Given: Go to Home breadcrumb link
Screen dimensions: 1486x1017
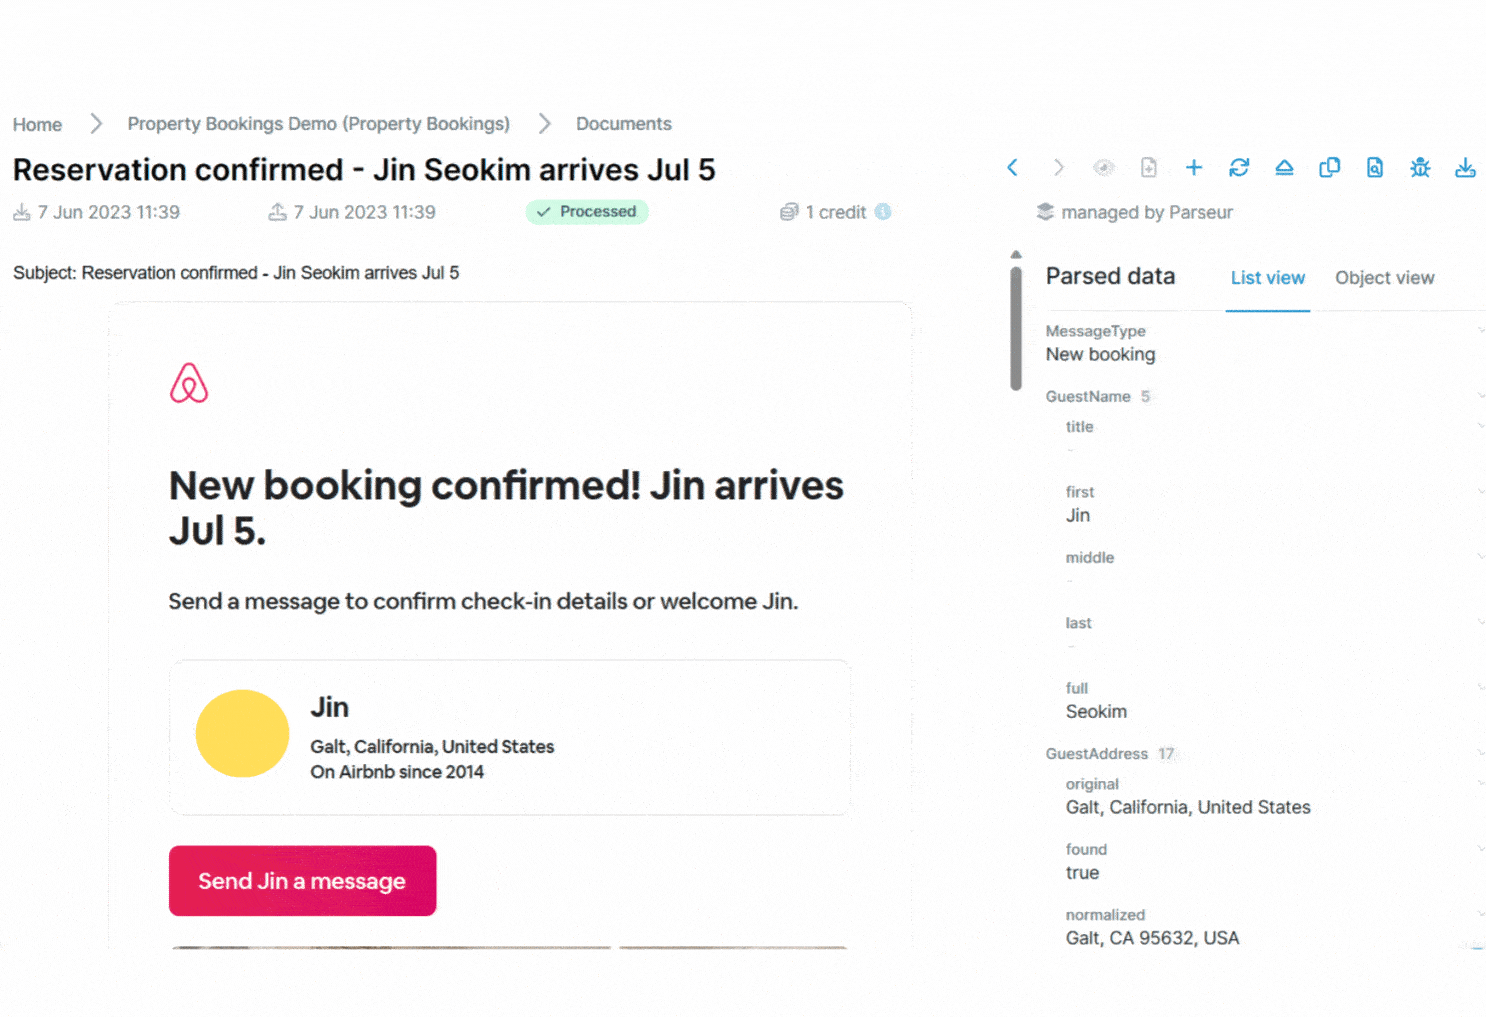Looking at the screenshot, I should click(37, 125).
